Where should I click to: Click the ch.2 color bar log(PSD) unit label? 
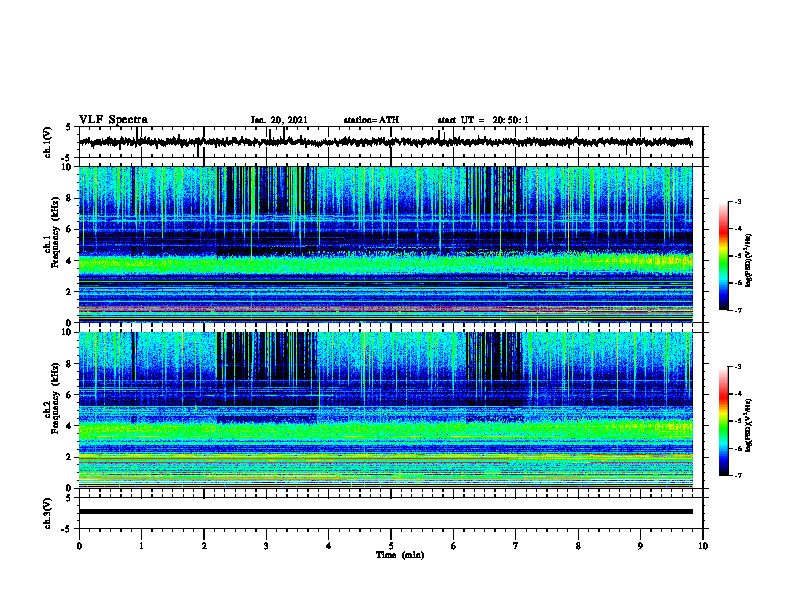749,425
